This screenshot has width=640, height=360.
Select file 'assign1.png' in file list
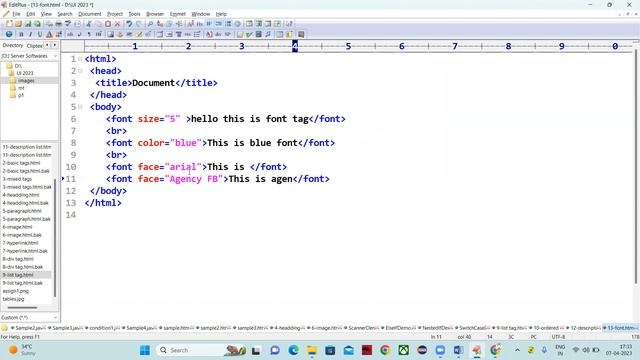(x=16, y=291)
